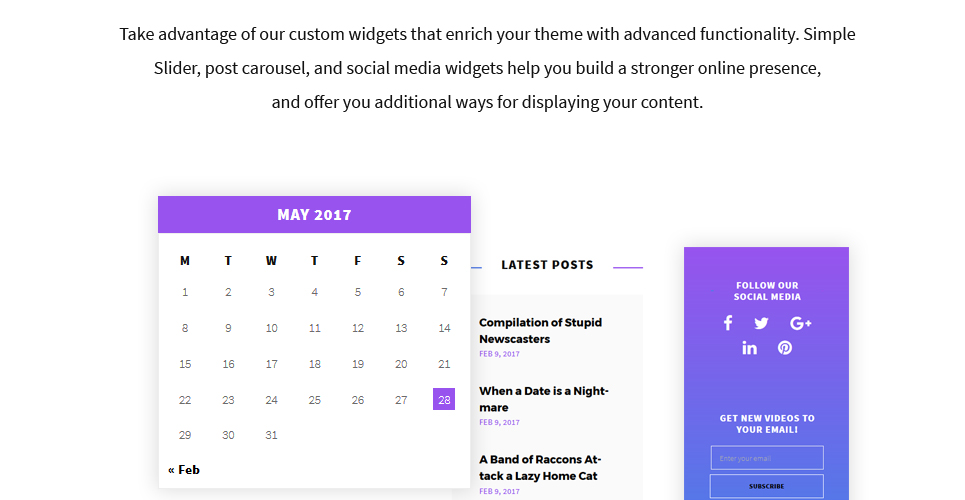
Task: Open the Google Plus icon
Action: pyautogui.click(x=801, y=323)
